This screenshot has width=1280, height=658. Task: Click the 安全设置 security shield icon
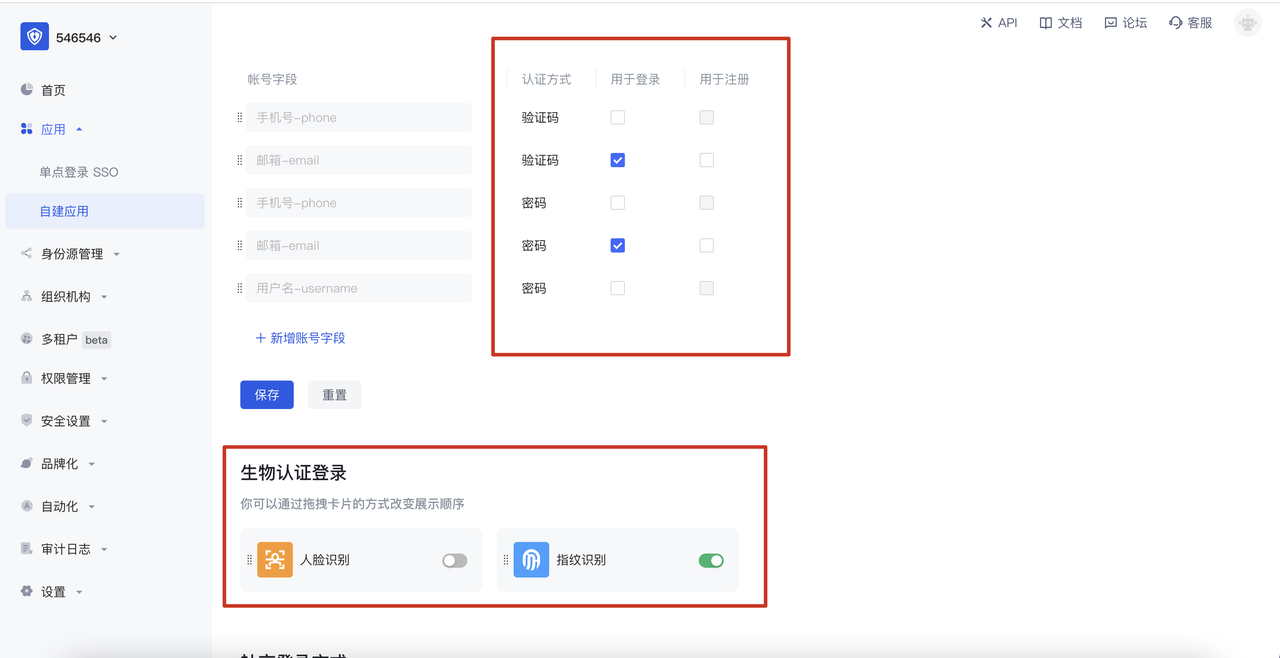25,420
